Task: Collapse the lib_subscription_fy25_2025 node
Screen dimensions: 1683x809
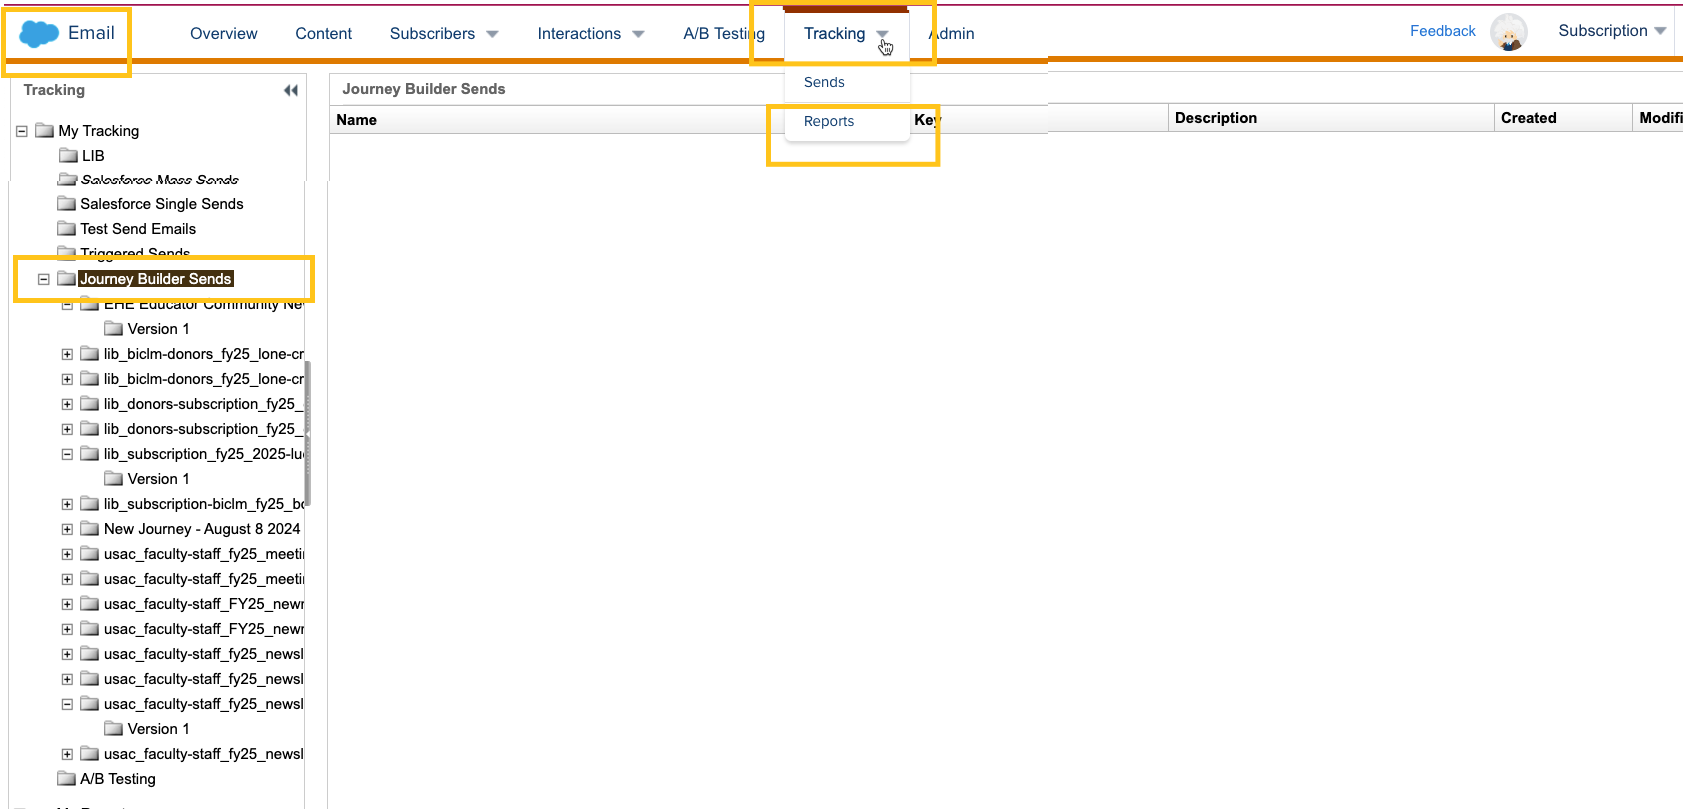Action: (x=67, y=454)
